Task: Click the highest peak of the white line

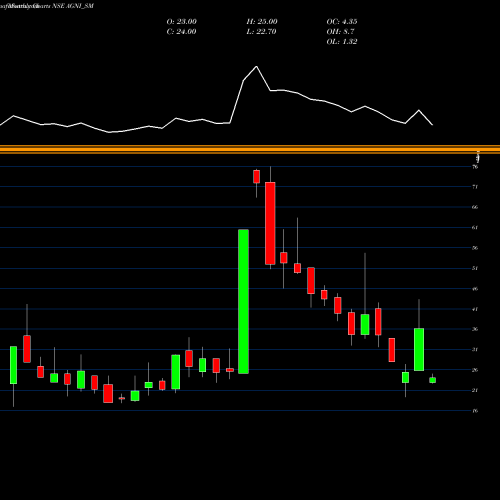Action: [x=256, y=67]
